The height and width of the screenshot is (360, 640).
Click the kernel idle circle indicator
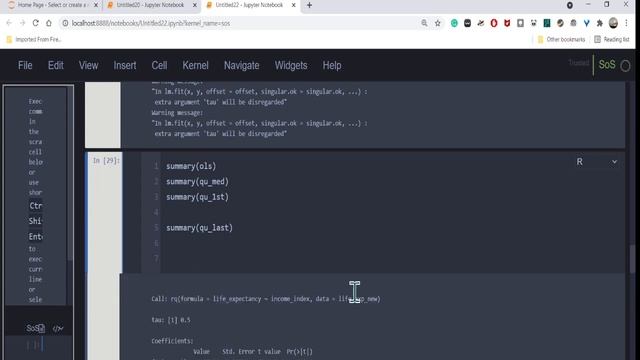click(625, 66)
